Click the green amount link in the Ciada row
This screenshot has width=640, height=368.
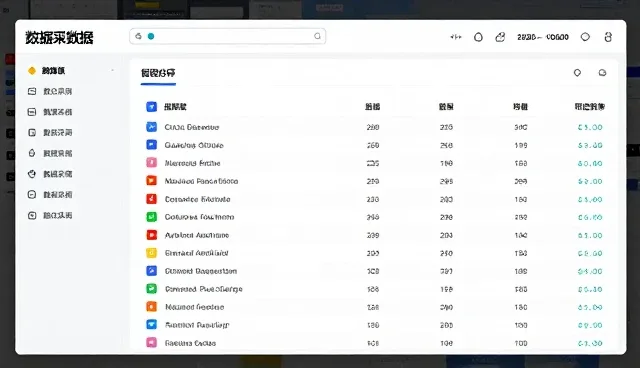[590, 127]
